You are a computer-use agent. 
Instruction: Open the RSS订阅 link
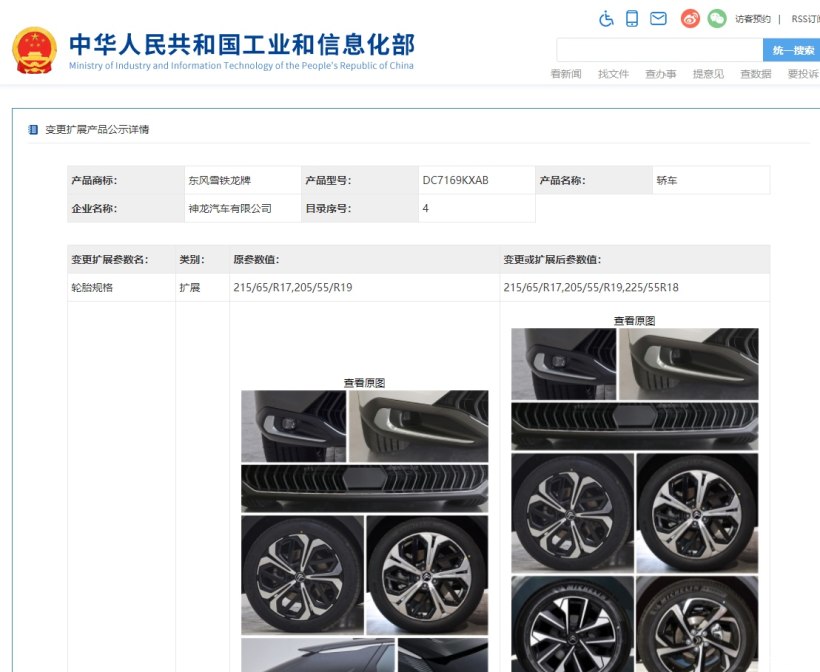(804, 19)
